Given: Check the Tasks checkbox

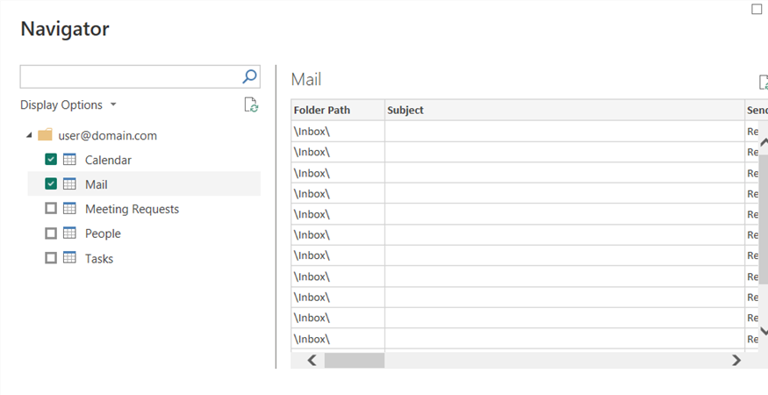Looking at the screenshot, I should pyautogui.click(x=51, y=257).
